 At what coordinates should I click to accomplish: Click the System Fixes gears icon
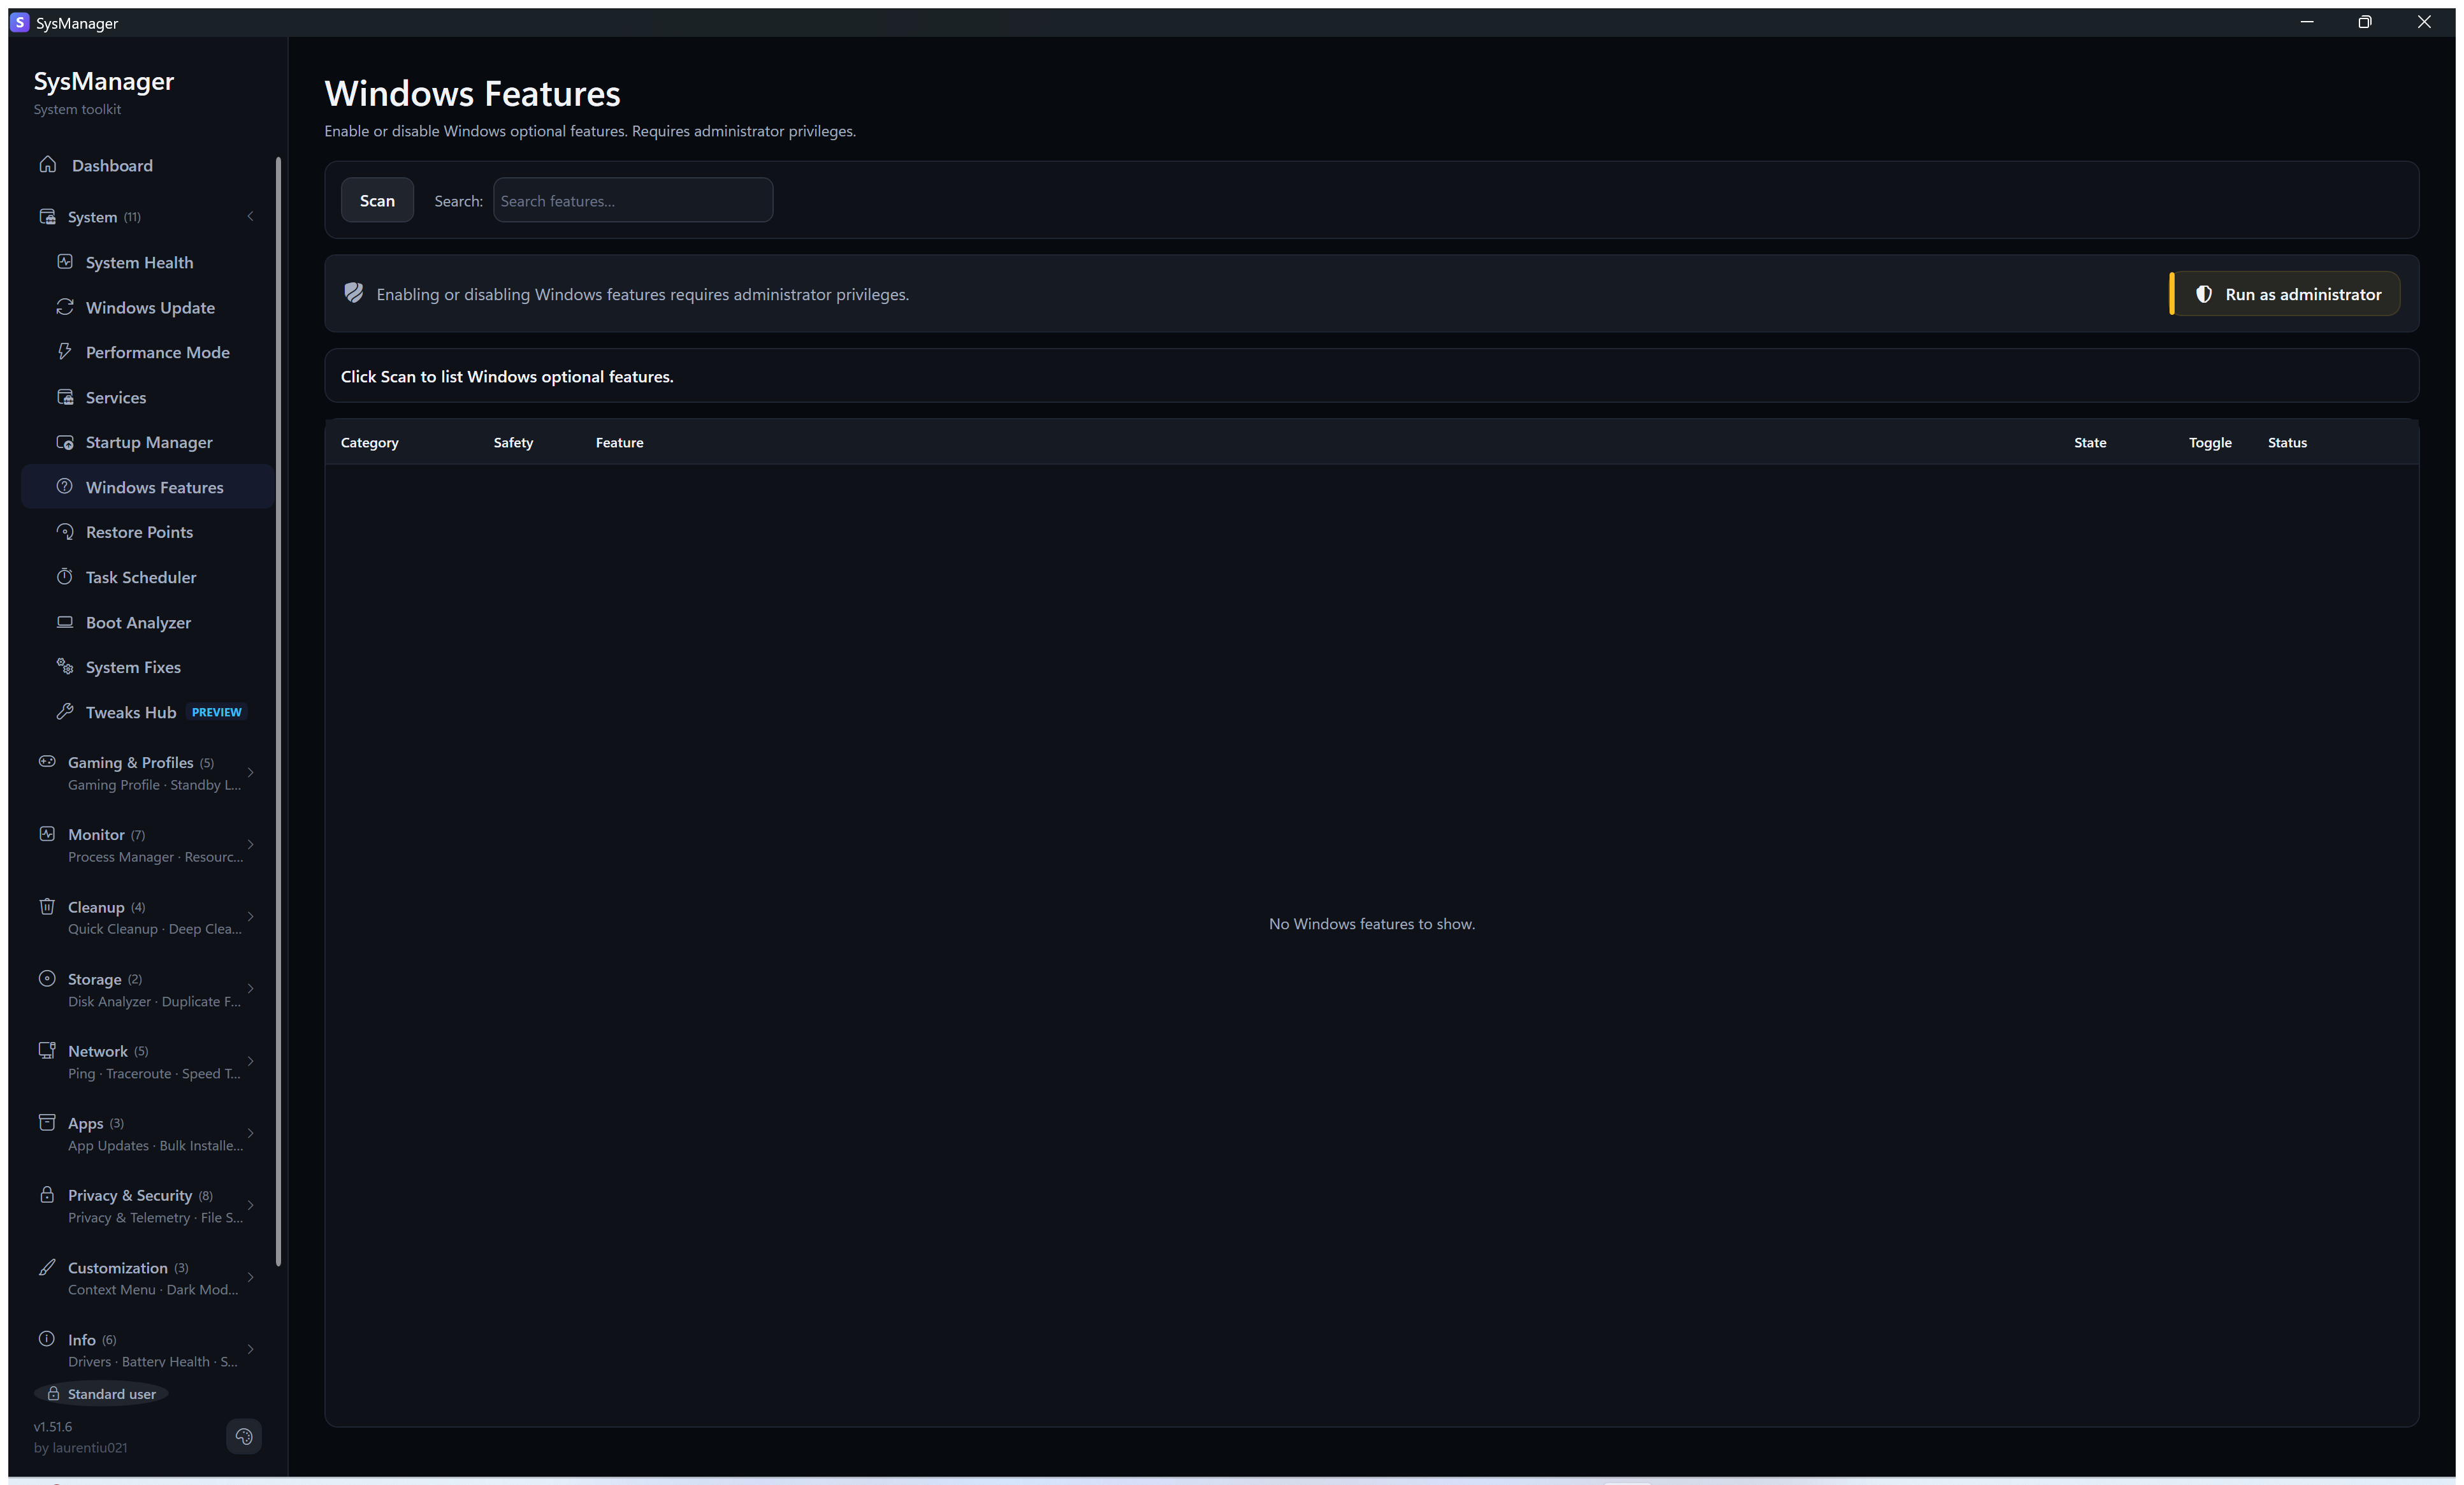pyautogui.click(x=65, y=667)
